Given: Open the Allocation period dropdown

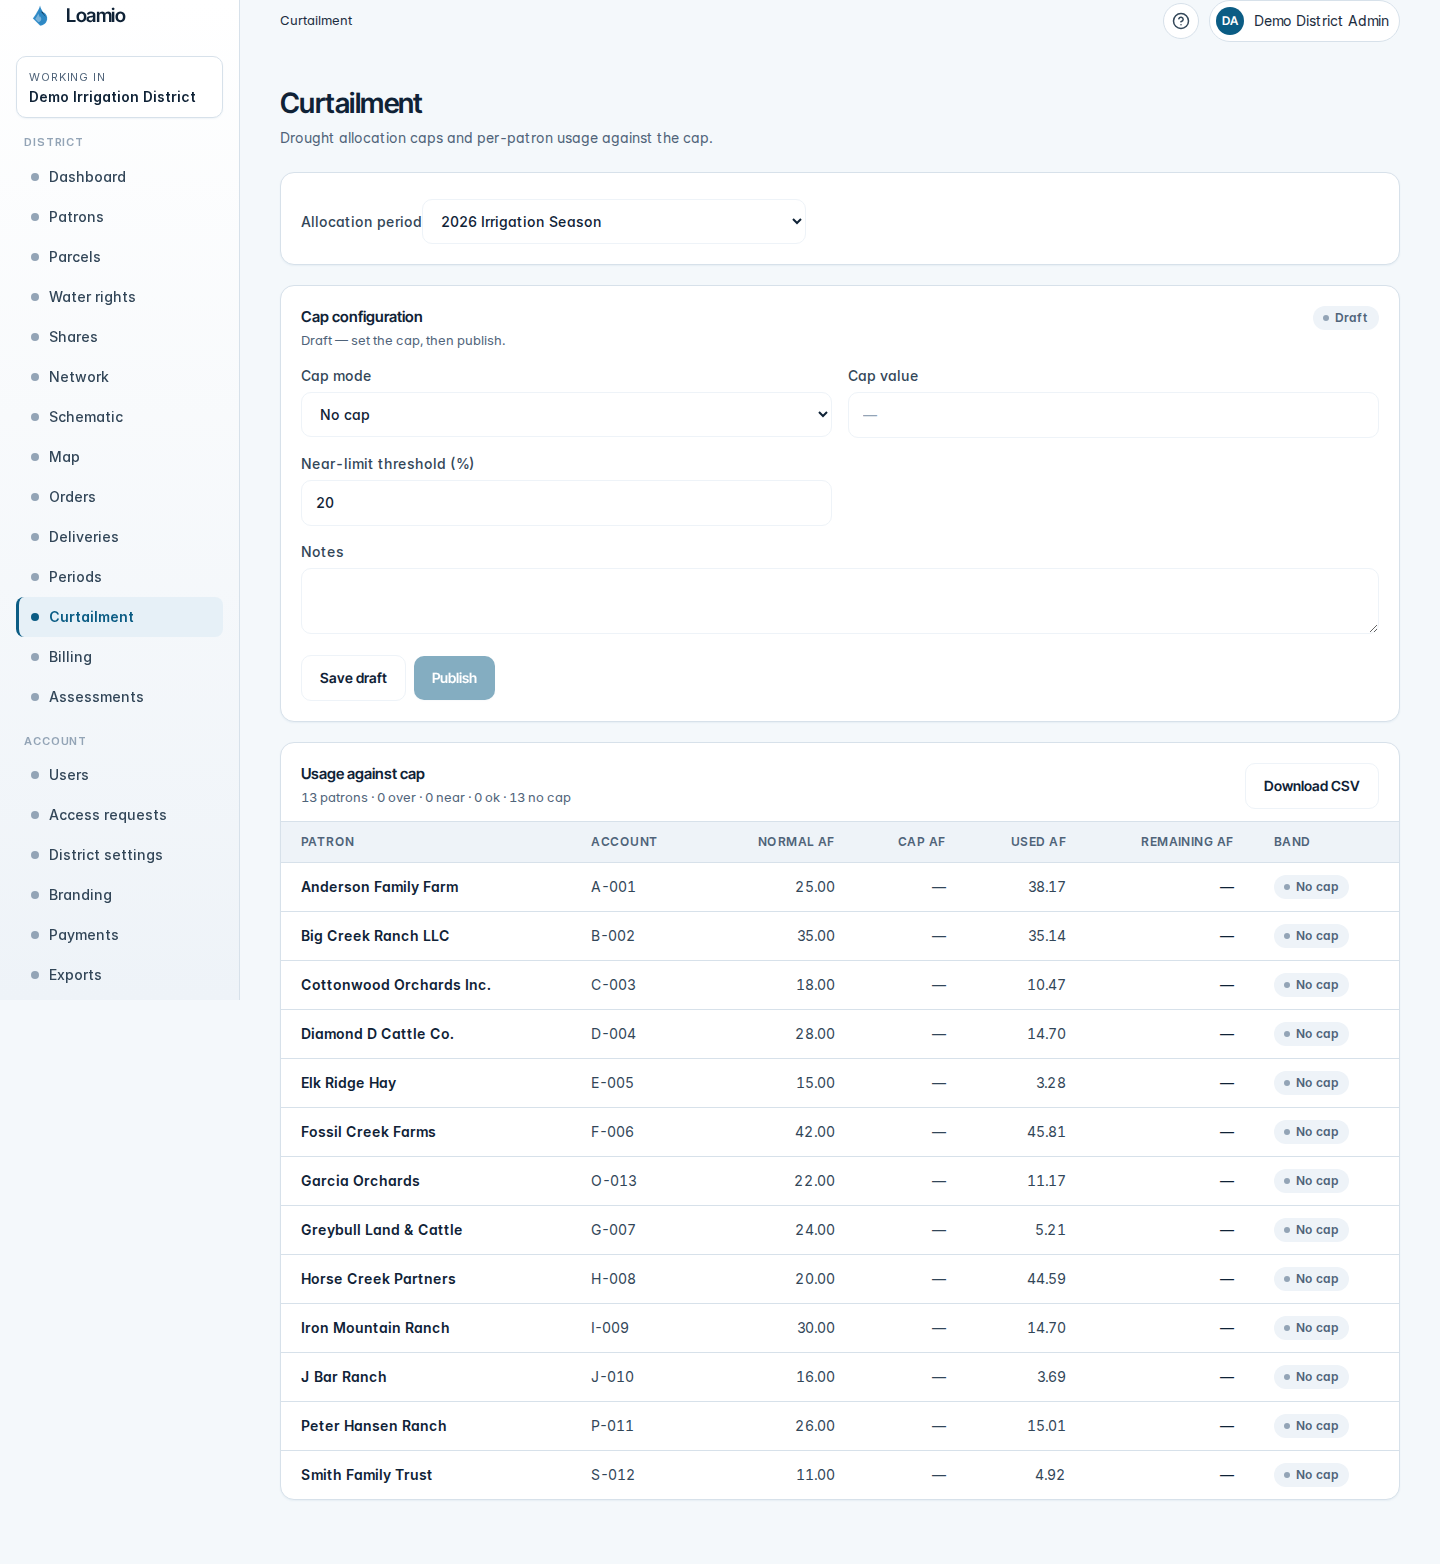Looking at the screenshot, I should [x=614, y=222].
